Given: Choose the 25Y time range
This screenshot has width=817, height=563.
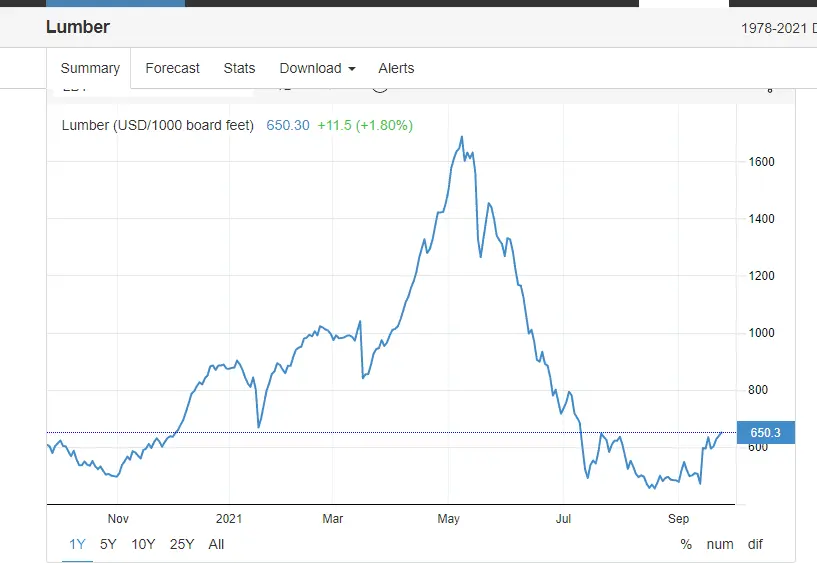Looking at the screenshot, I should (182, 544).
